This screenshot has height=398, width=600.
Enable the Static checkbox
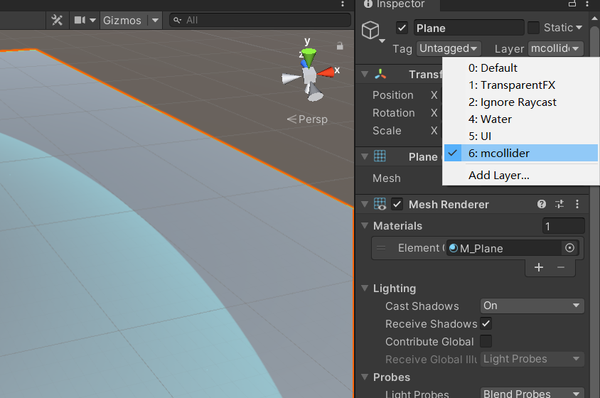(533, 28)
